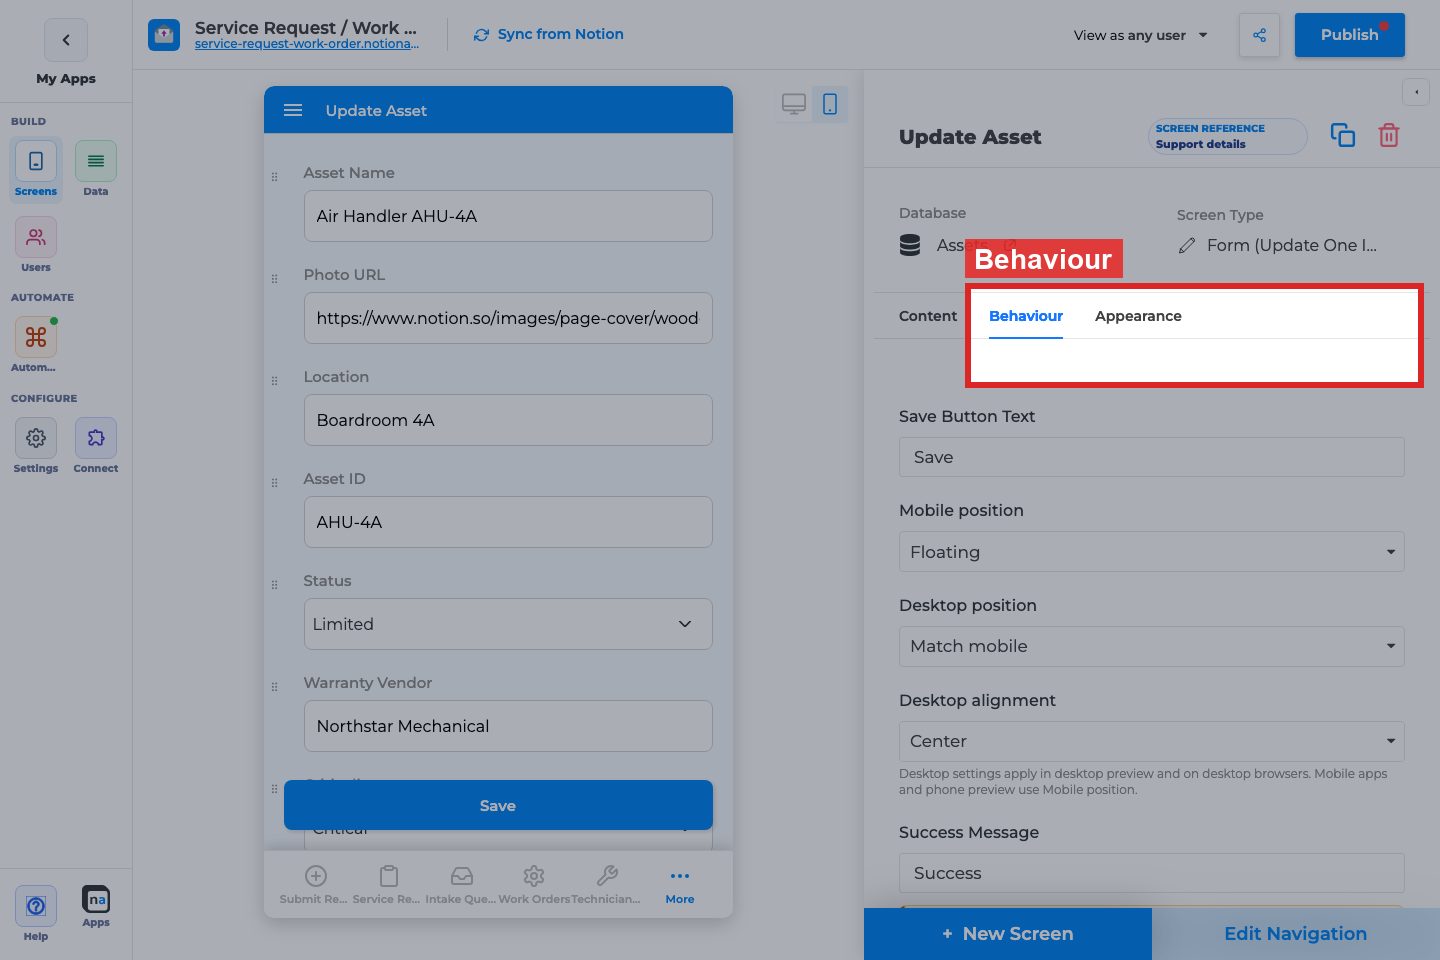Click Edit Navigation
Viewport: 1440px width, 960px height.
[1296, 934]
